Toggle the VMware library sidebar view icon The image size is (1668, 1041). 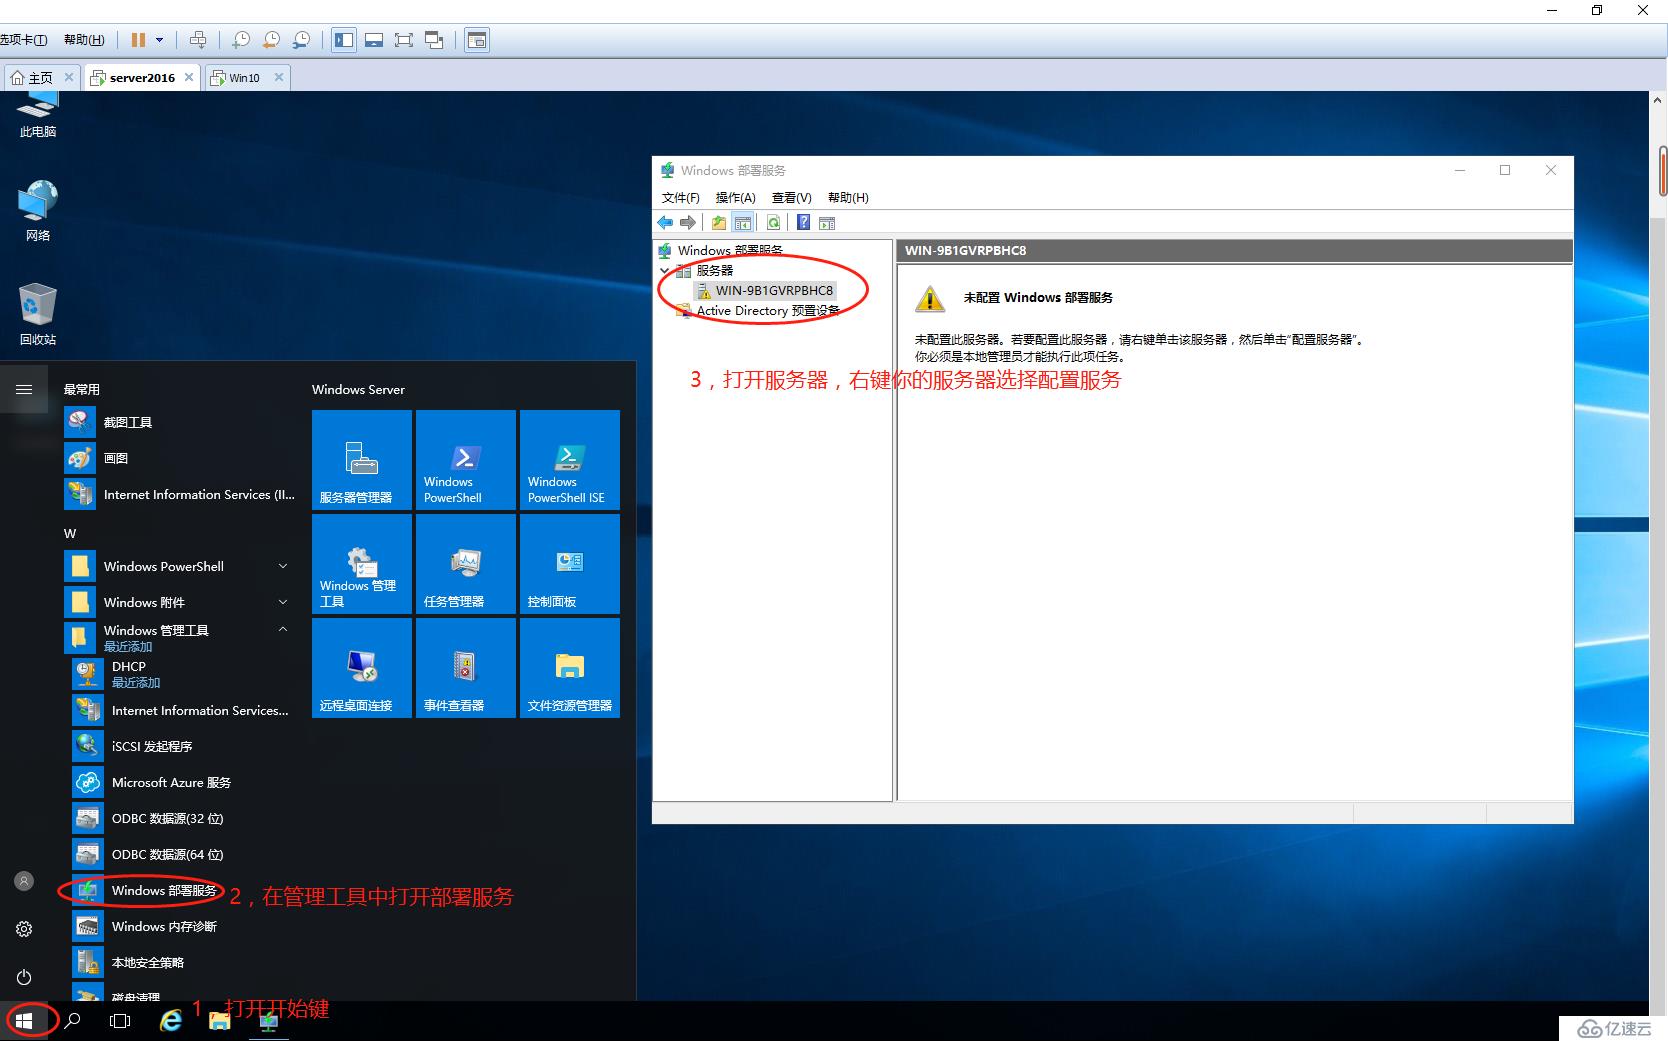[344, 40]
